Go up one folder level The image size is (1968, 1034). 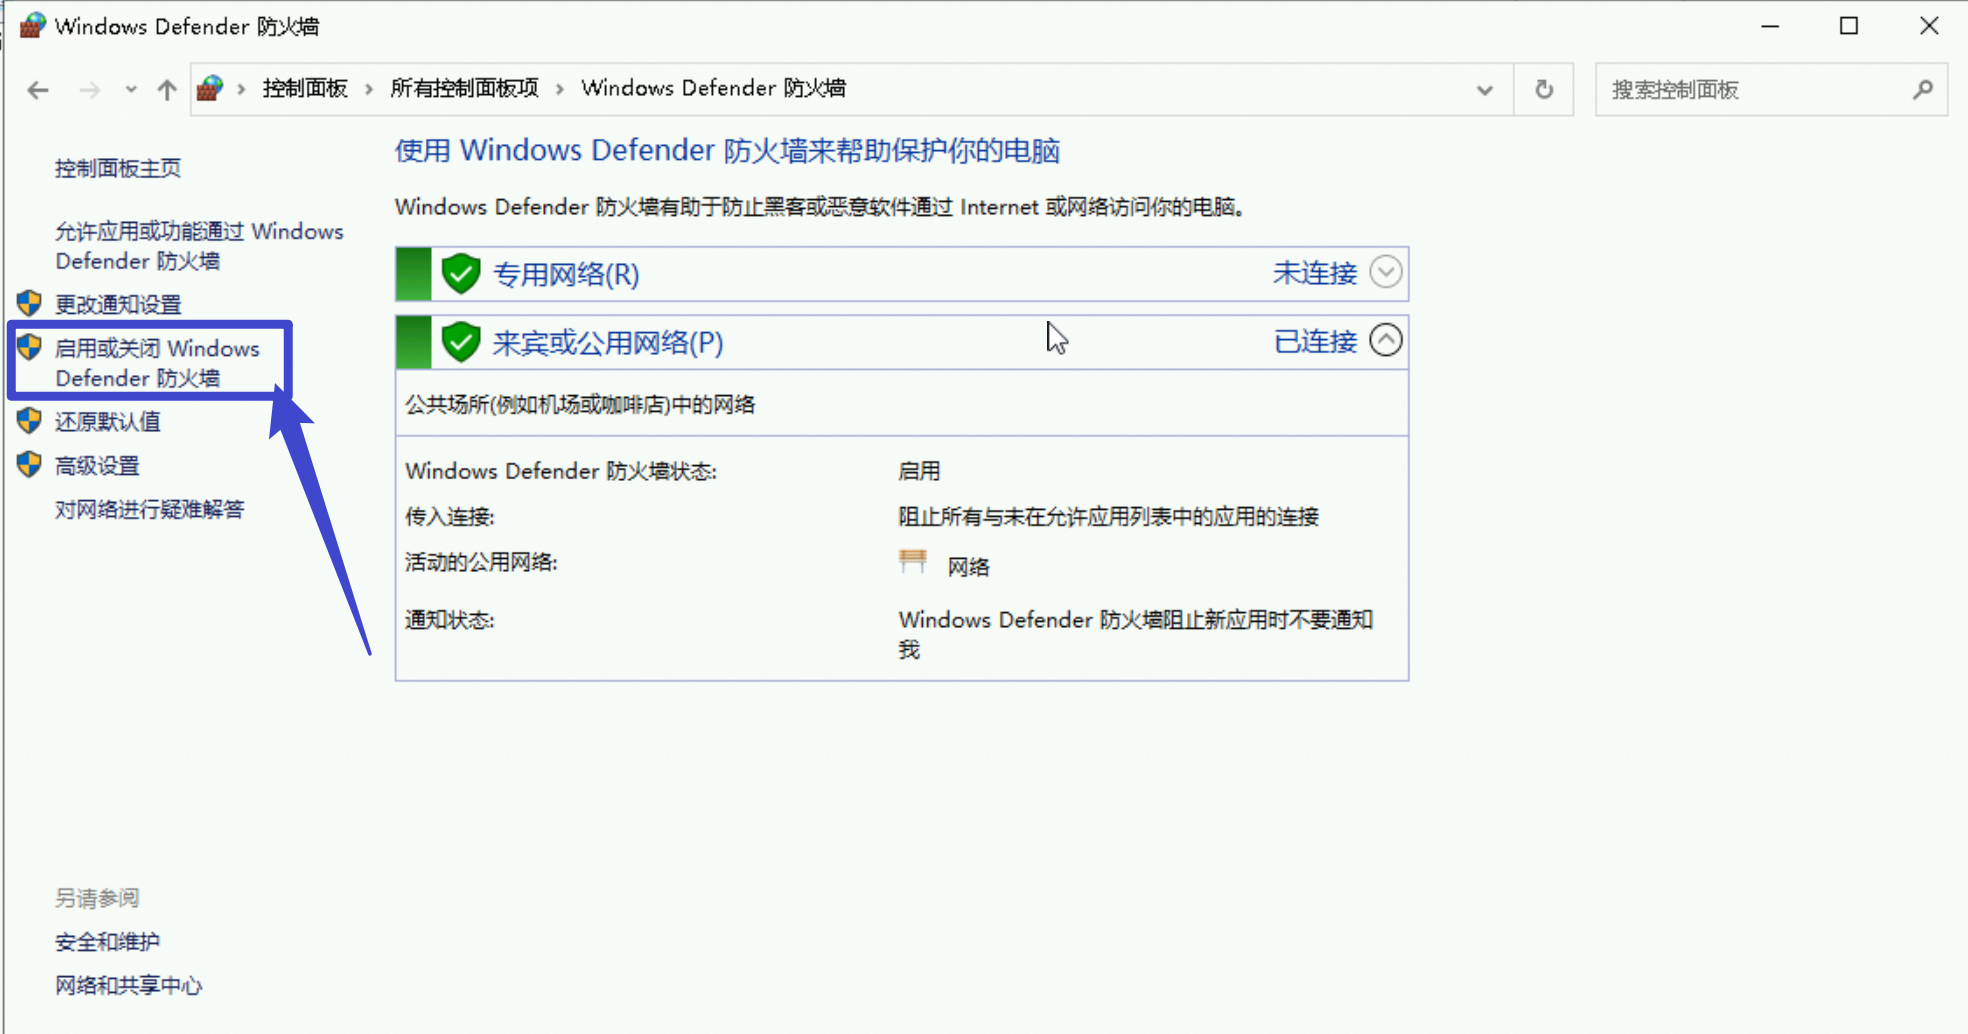coord(167,90)
